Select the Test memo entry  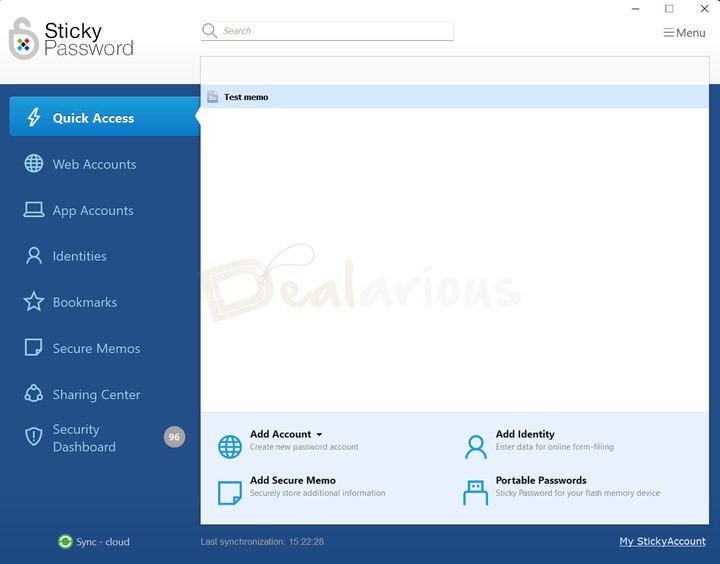click(x=455, y=97)
